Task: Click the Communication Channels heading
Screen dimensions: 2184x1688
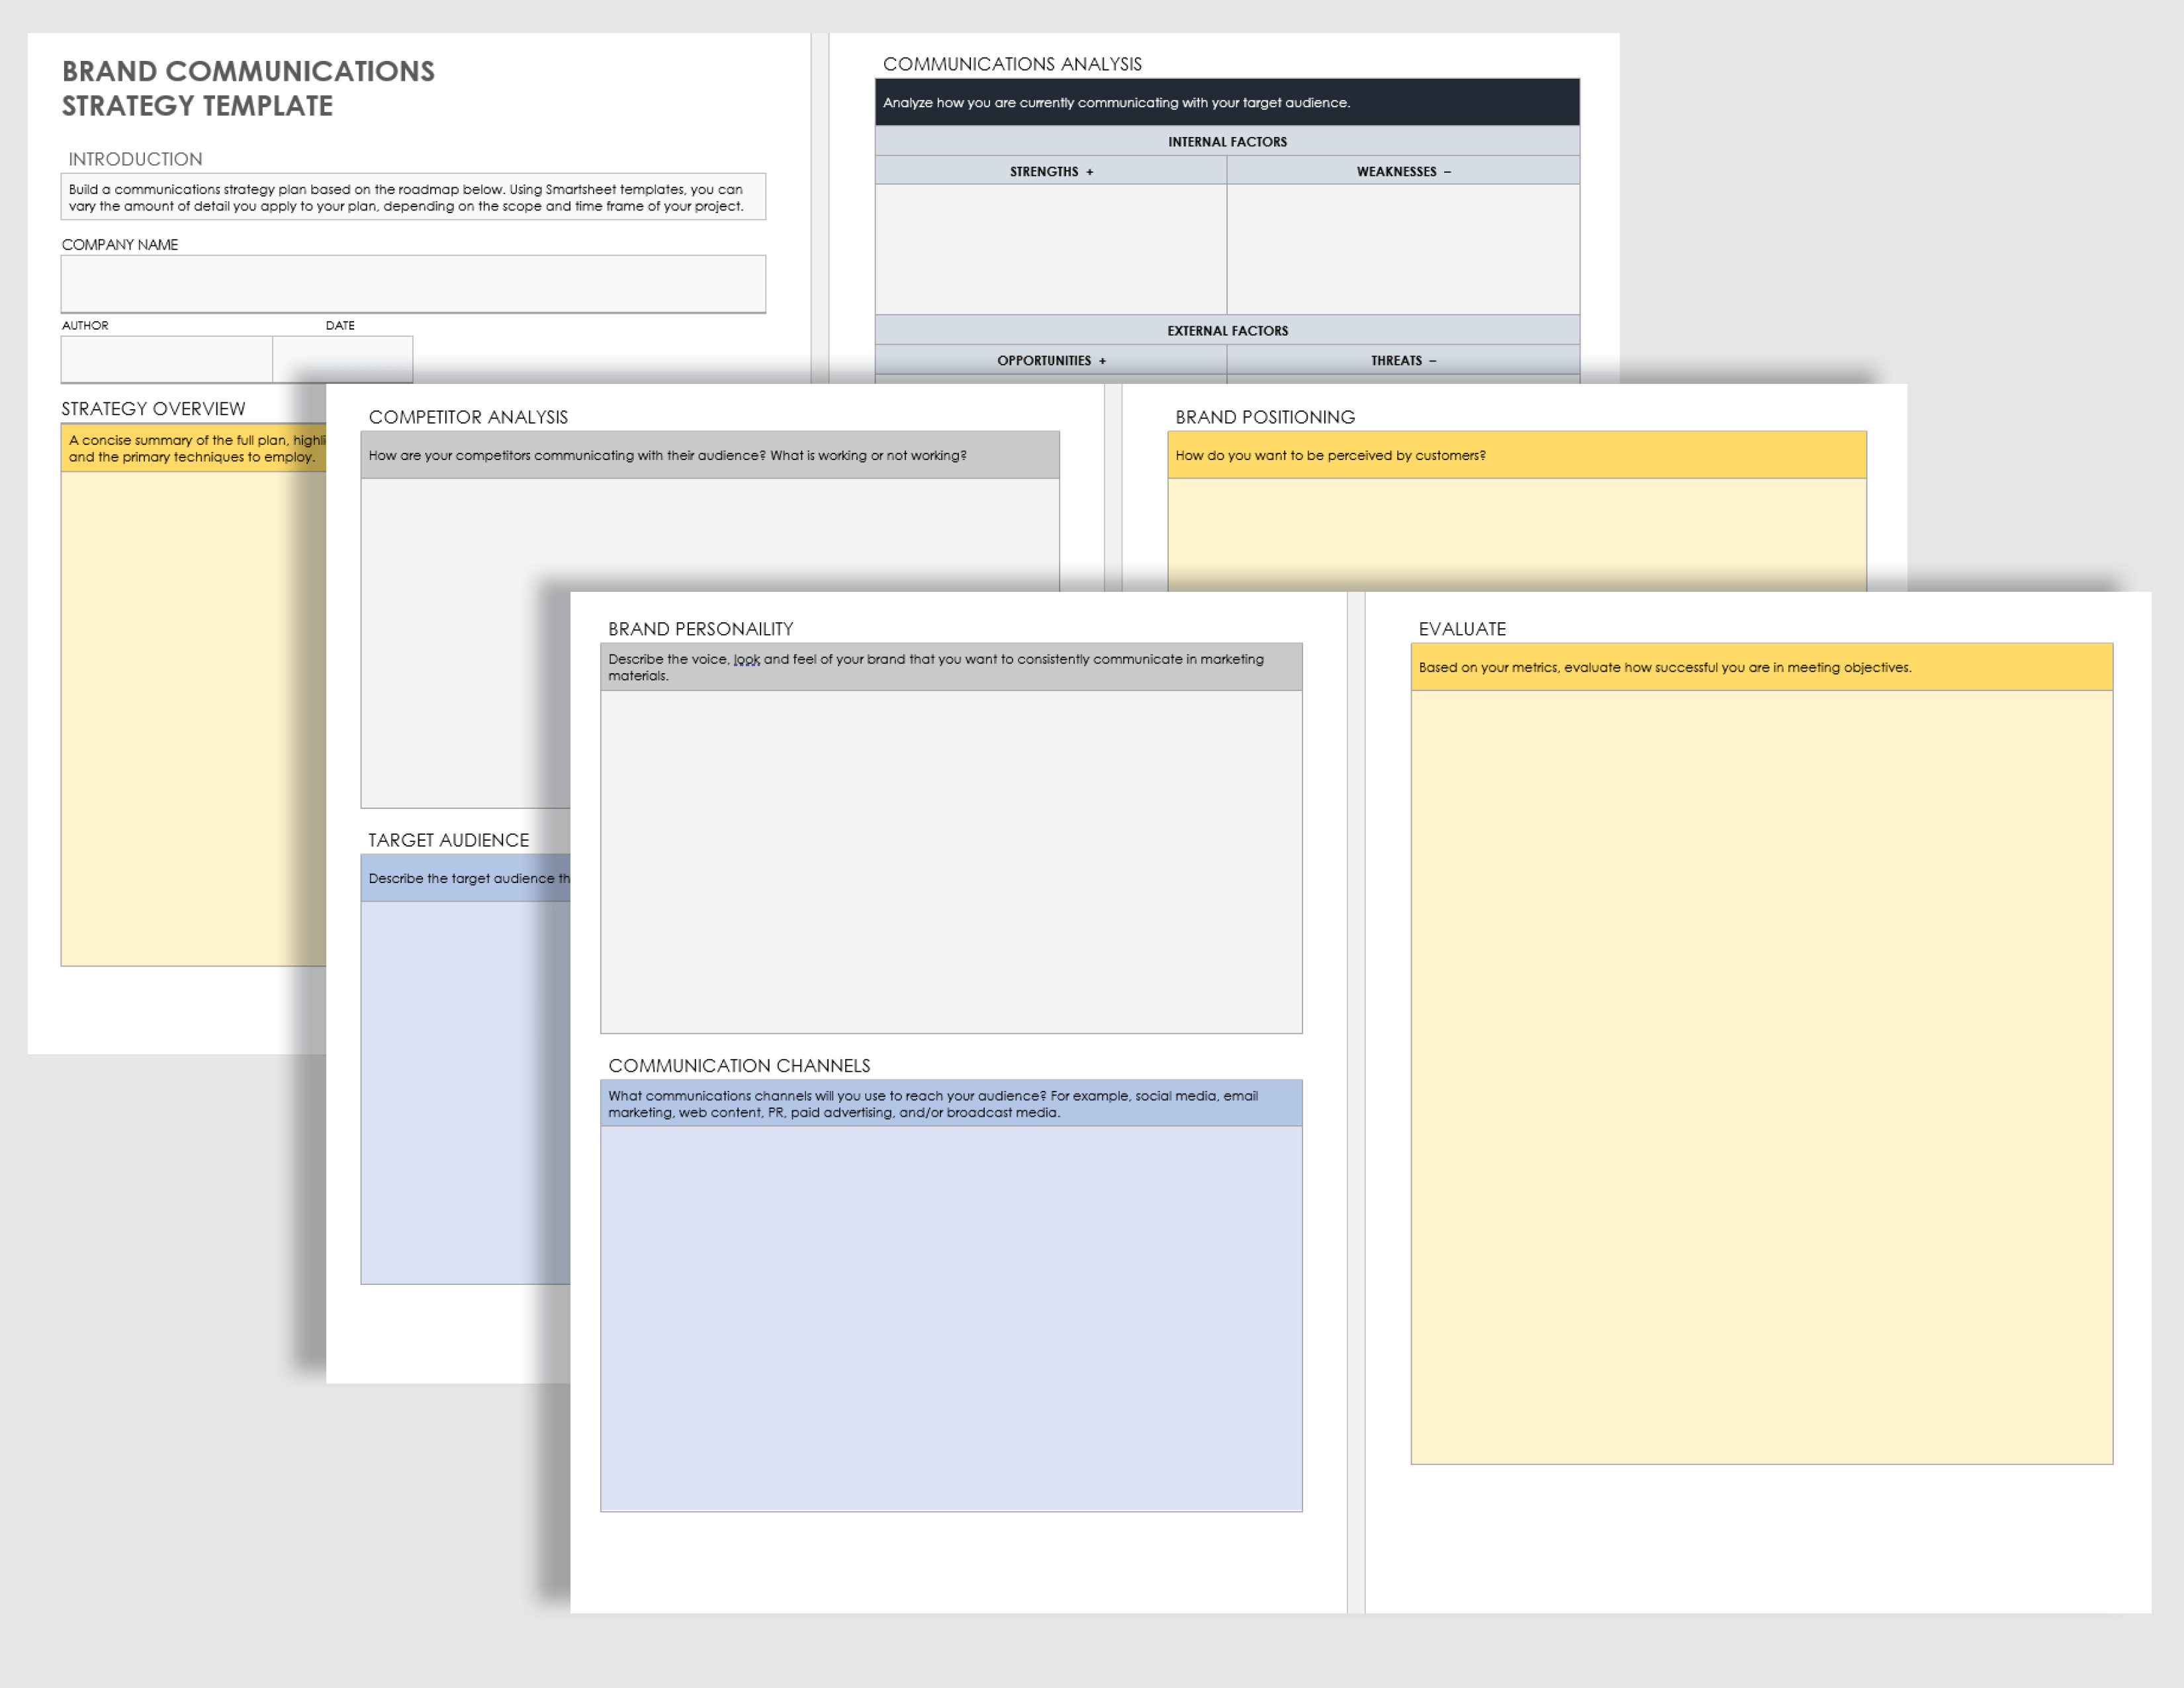Action: (739, 1065)
